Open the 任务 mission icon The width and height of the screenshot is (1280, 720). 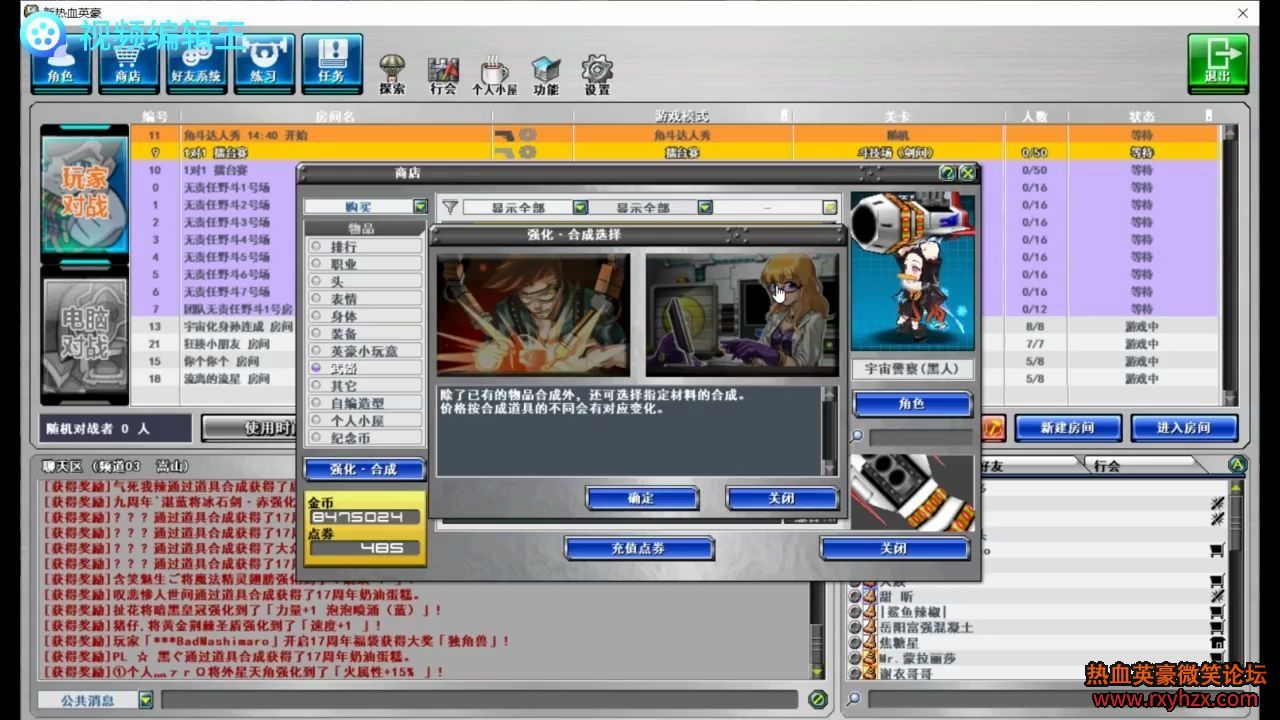(x=331, y=63)
